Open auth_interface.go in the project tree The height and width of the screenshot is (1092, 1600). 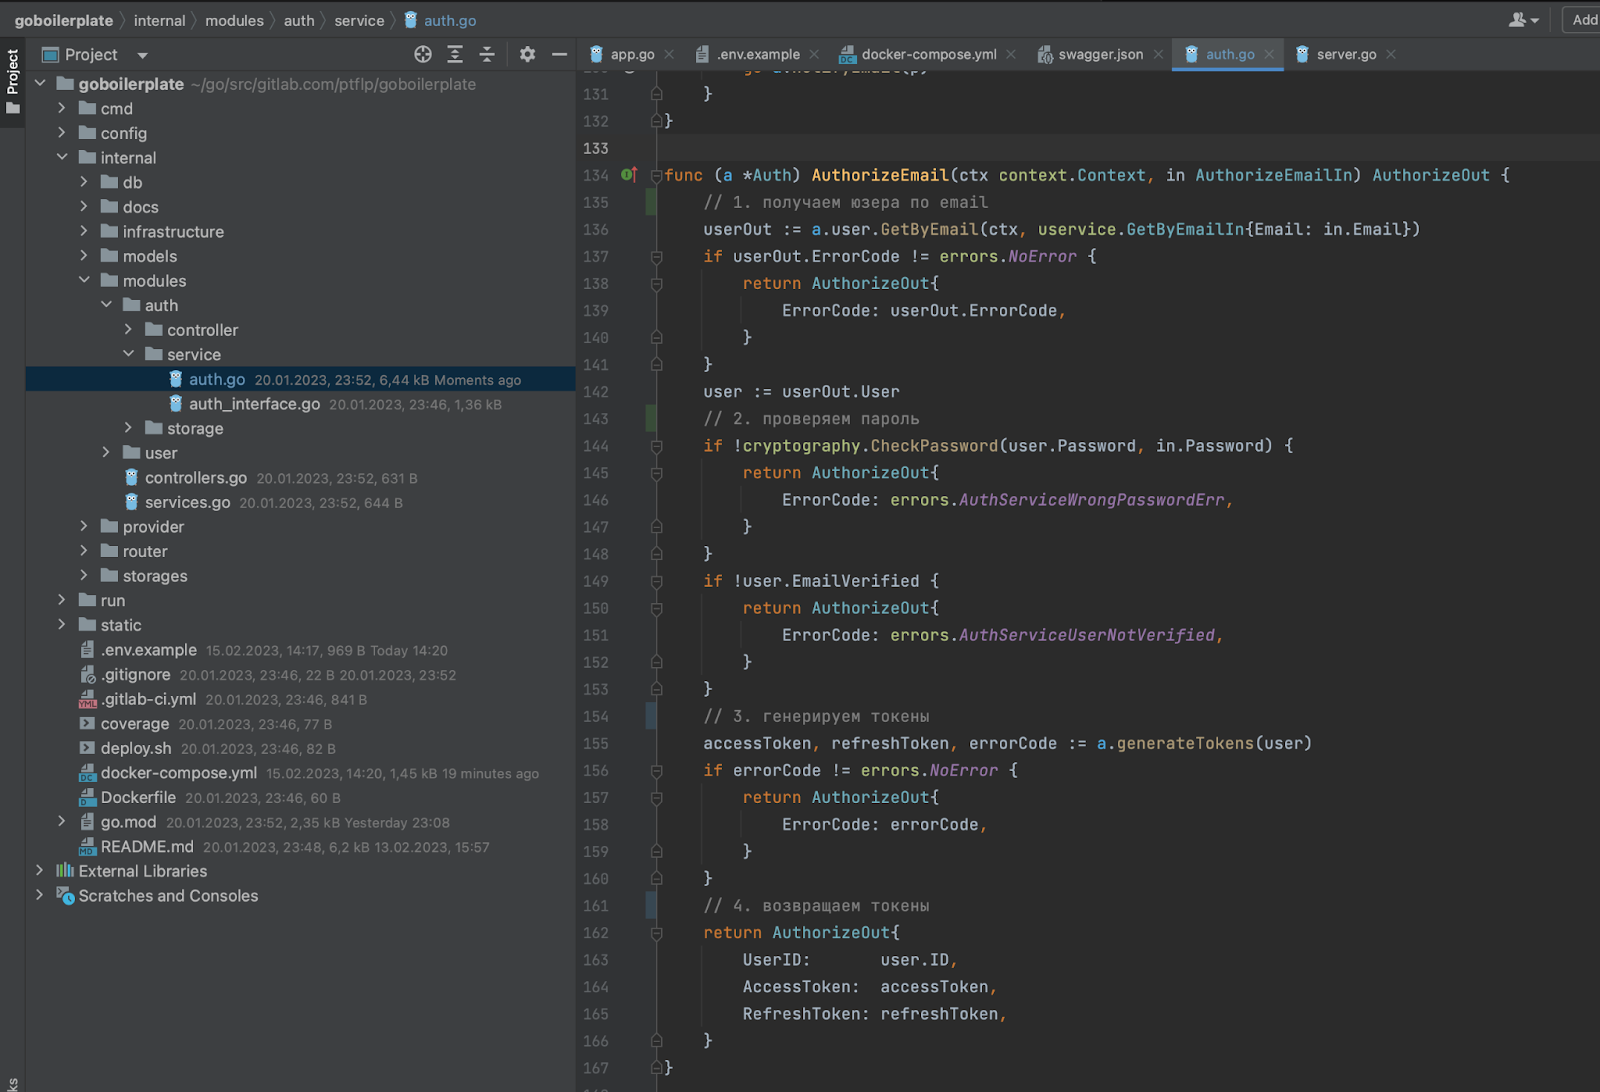254,404
